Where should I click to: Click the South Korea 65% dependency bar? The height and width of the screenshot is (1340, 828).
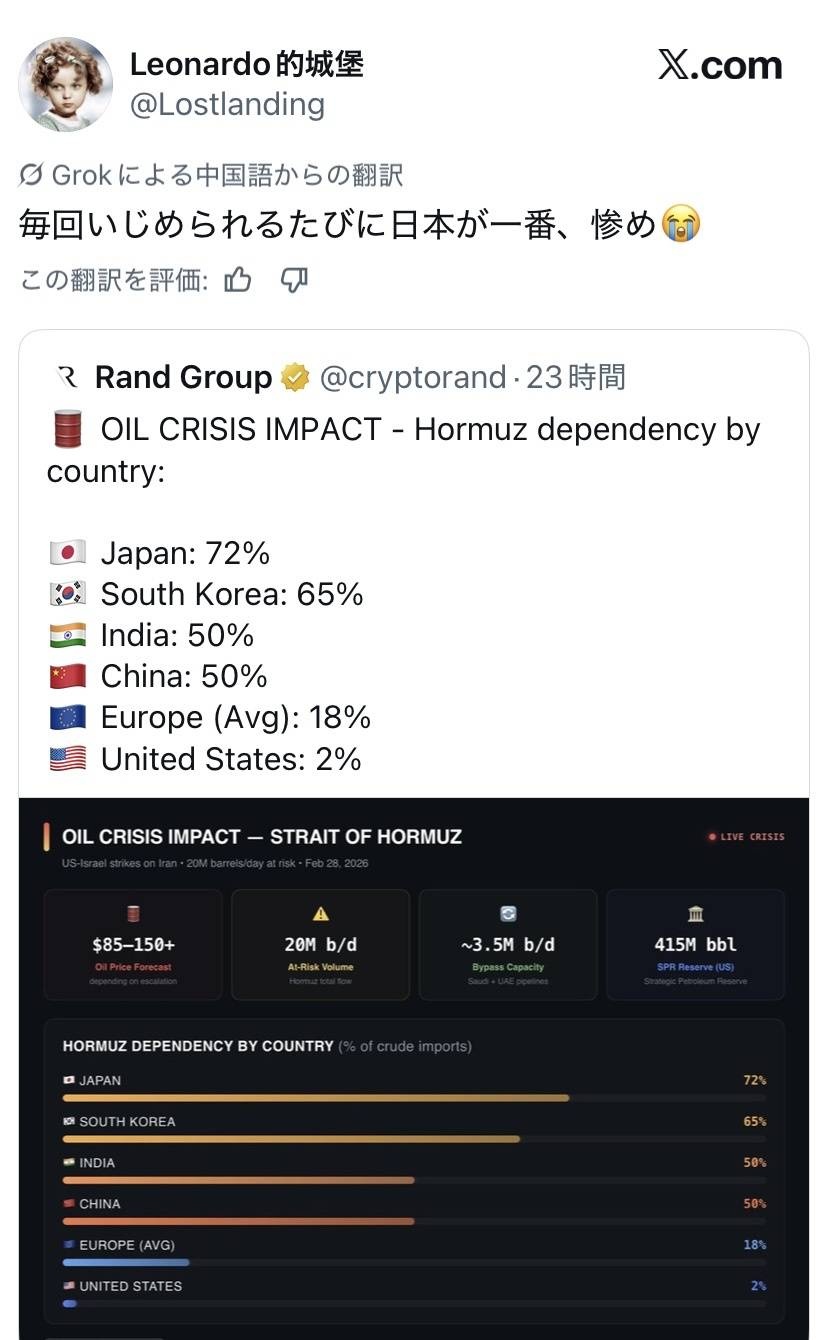click(x=291, y=1138)
